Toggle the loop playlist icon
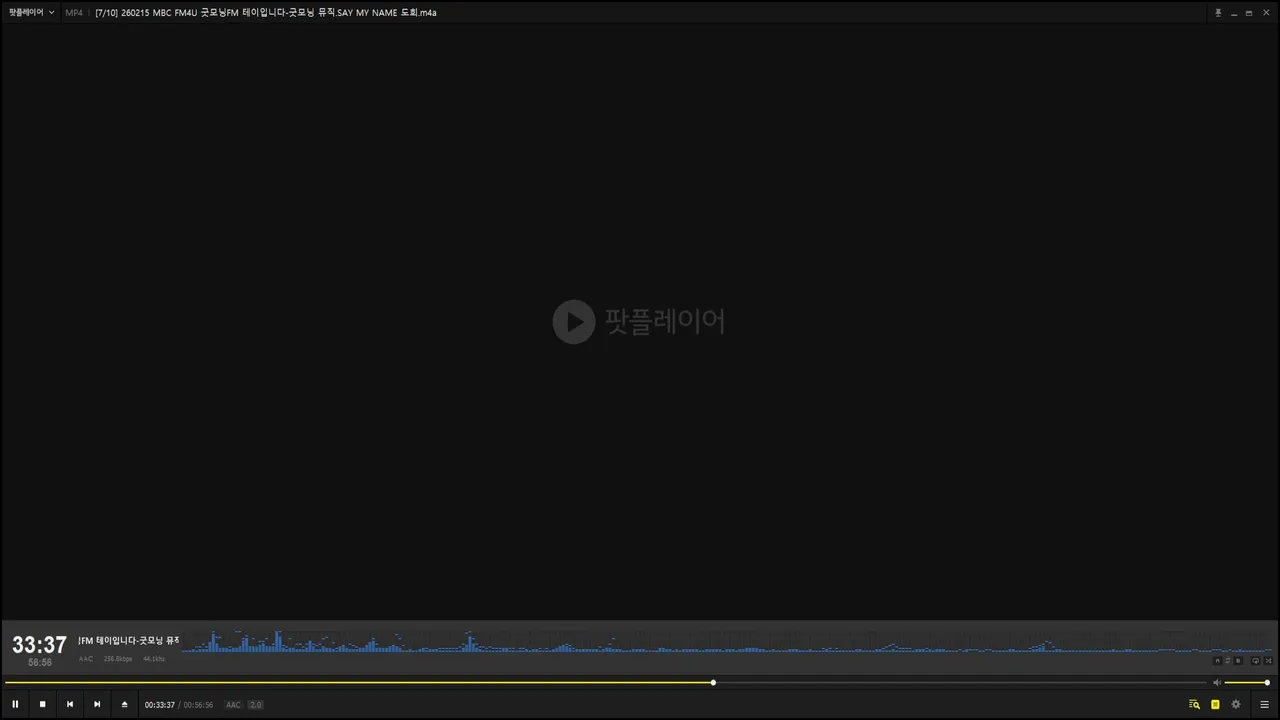Viewport: 1280px width, 720px height. [x=1256, y=661]
